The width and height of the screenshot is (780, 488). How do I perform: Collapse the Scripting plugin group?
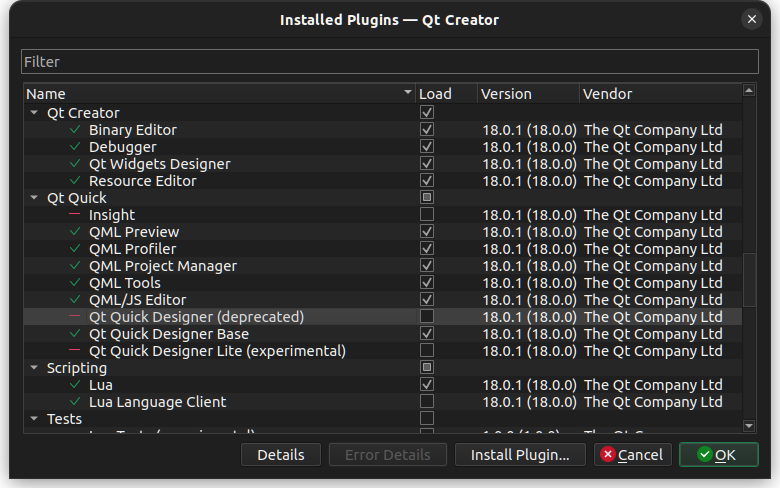pyautogui.click(x=34, y=368)
